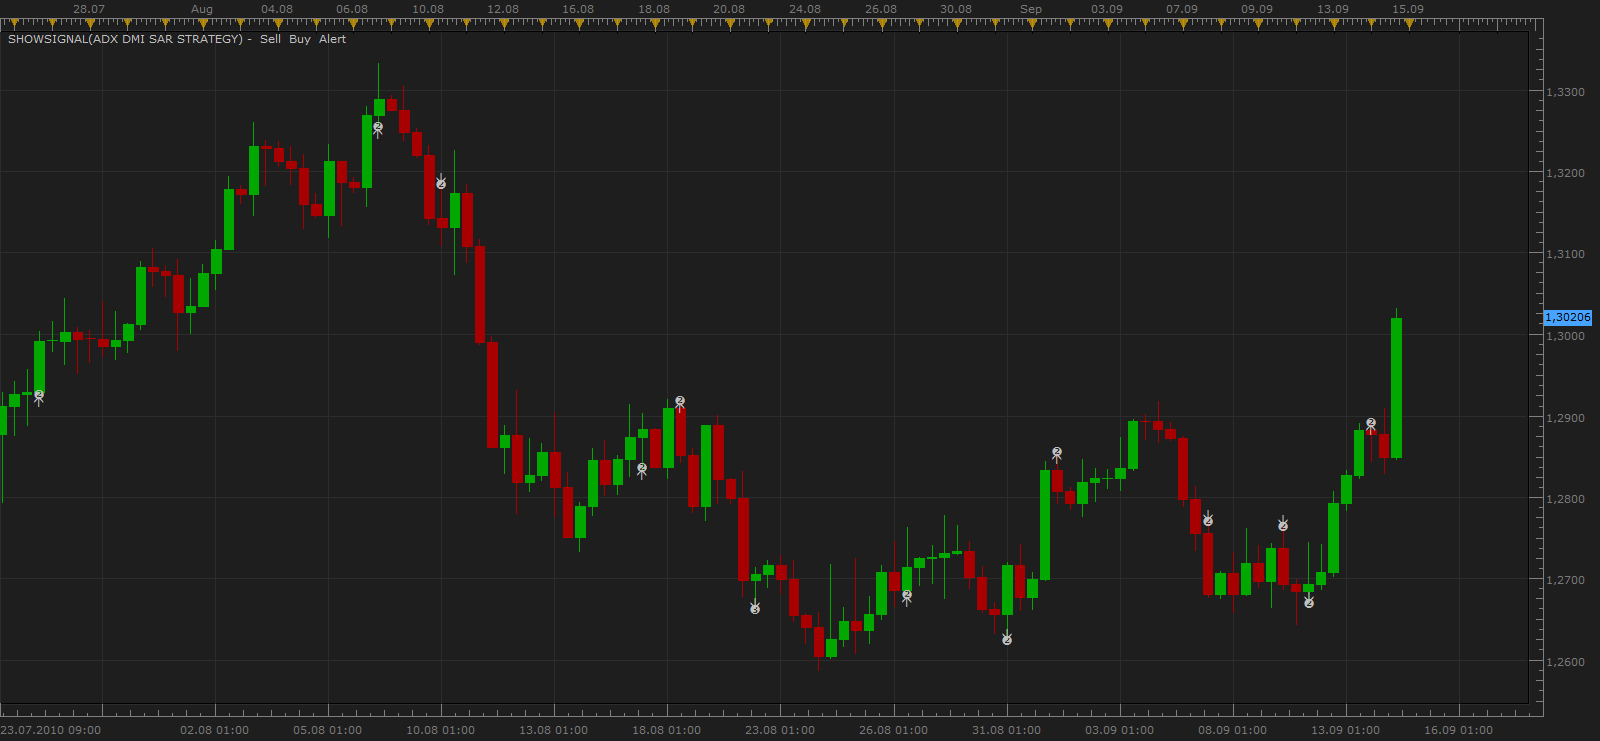This screenshot has width=1600, height=741.
Task: Select the Alert legend label
Action: click(332, 39)
